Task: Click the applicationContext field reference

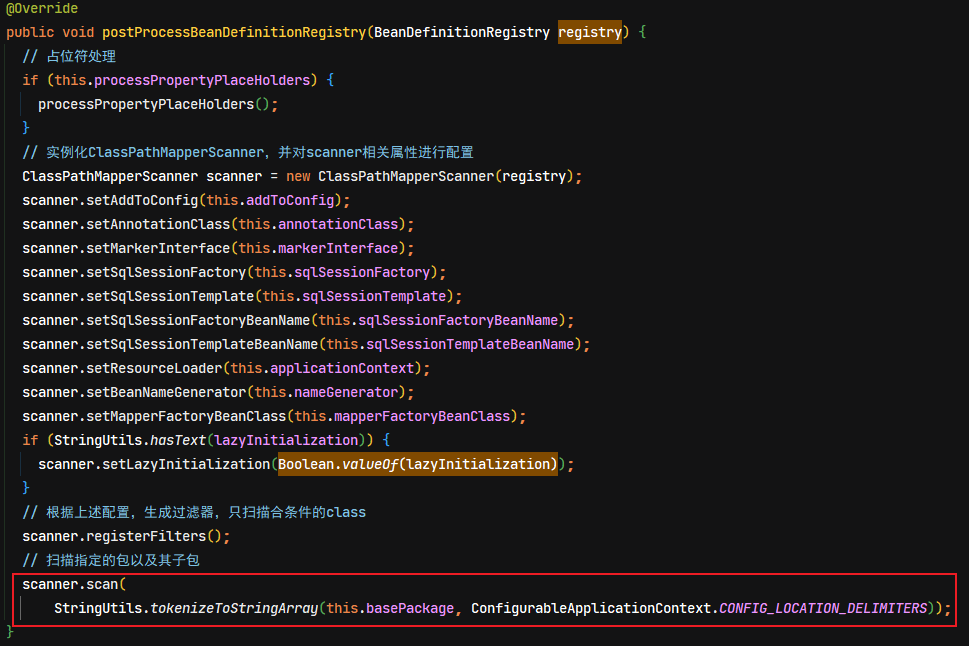Action: (x=342, y=368)
